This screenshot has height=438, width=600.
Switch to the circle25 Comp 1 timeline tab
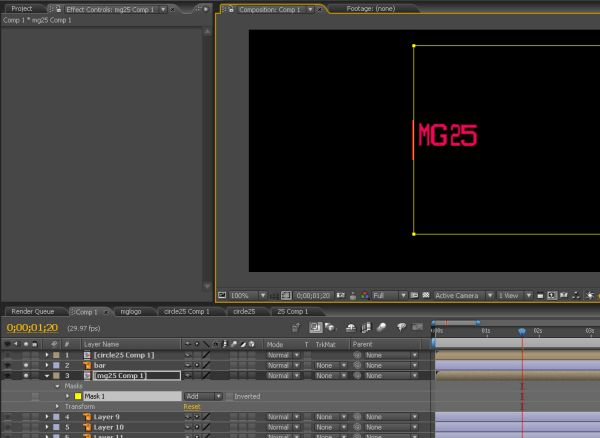(187, 311)
